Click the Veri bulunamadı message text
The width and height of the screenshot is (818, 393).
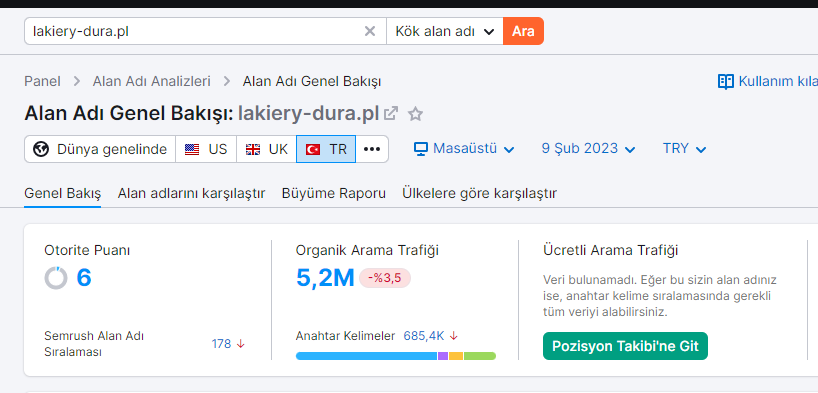tap(660, 296)
